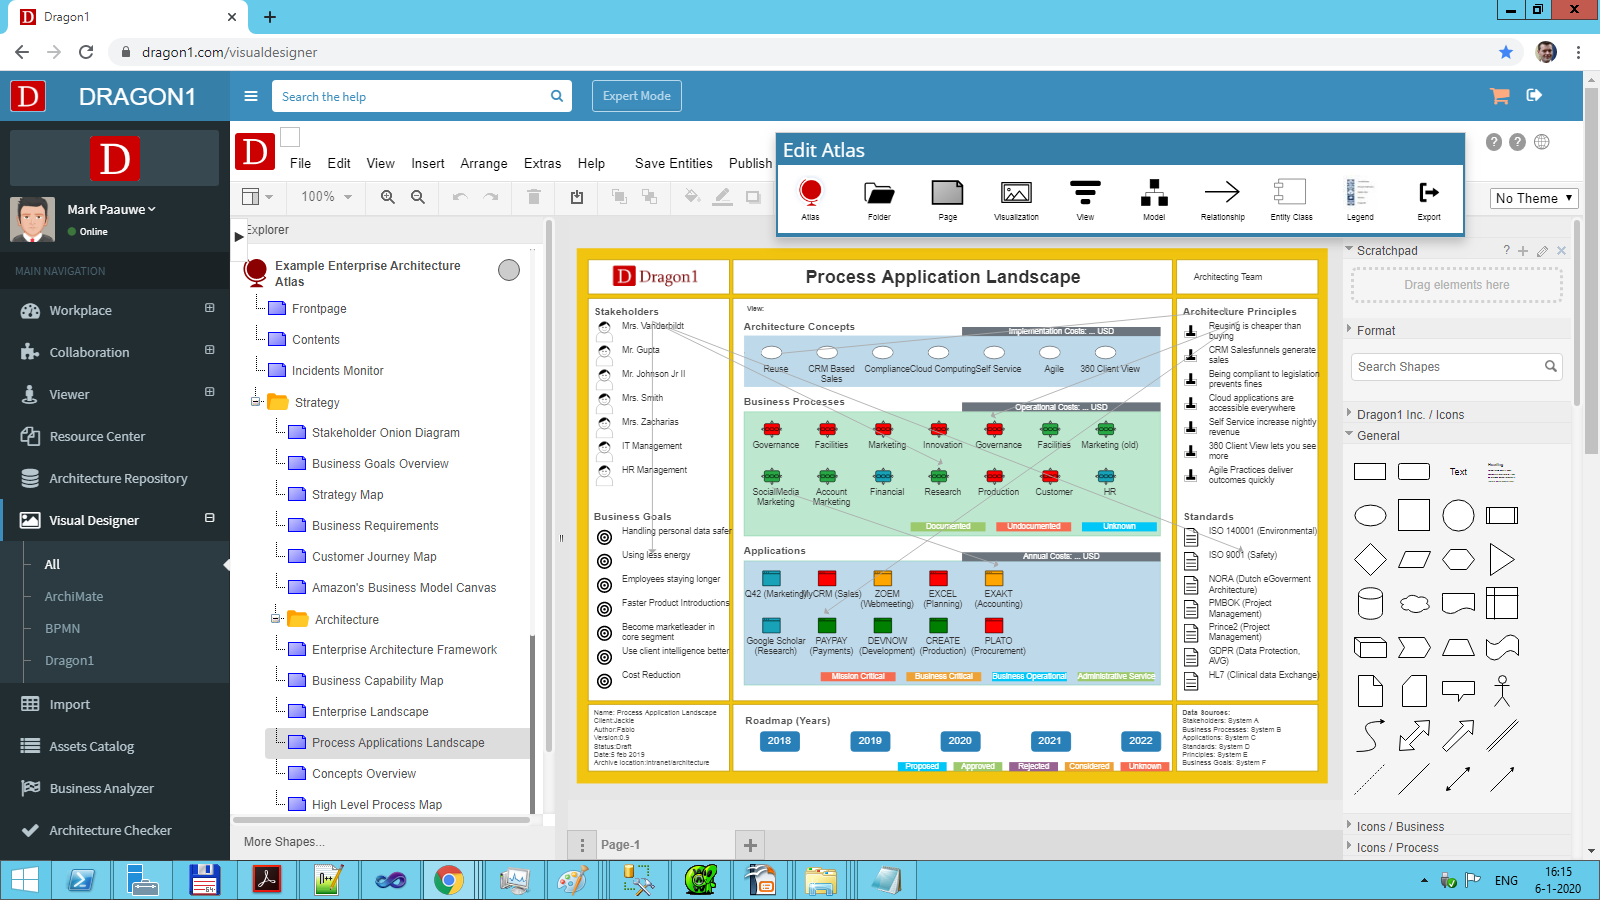Select the Entity Class icon
The height and width of the screenshot is (900, 1600).
[x=1291, y=194]
